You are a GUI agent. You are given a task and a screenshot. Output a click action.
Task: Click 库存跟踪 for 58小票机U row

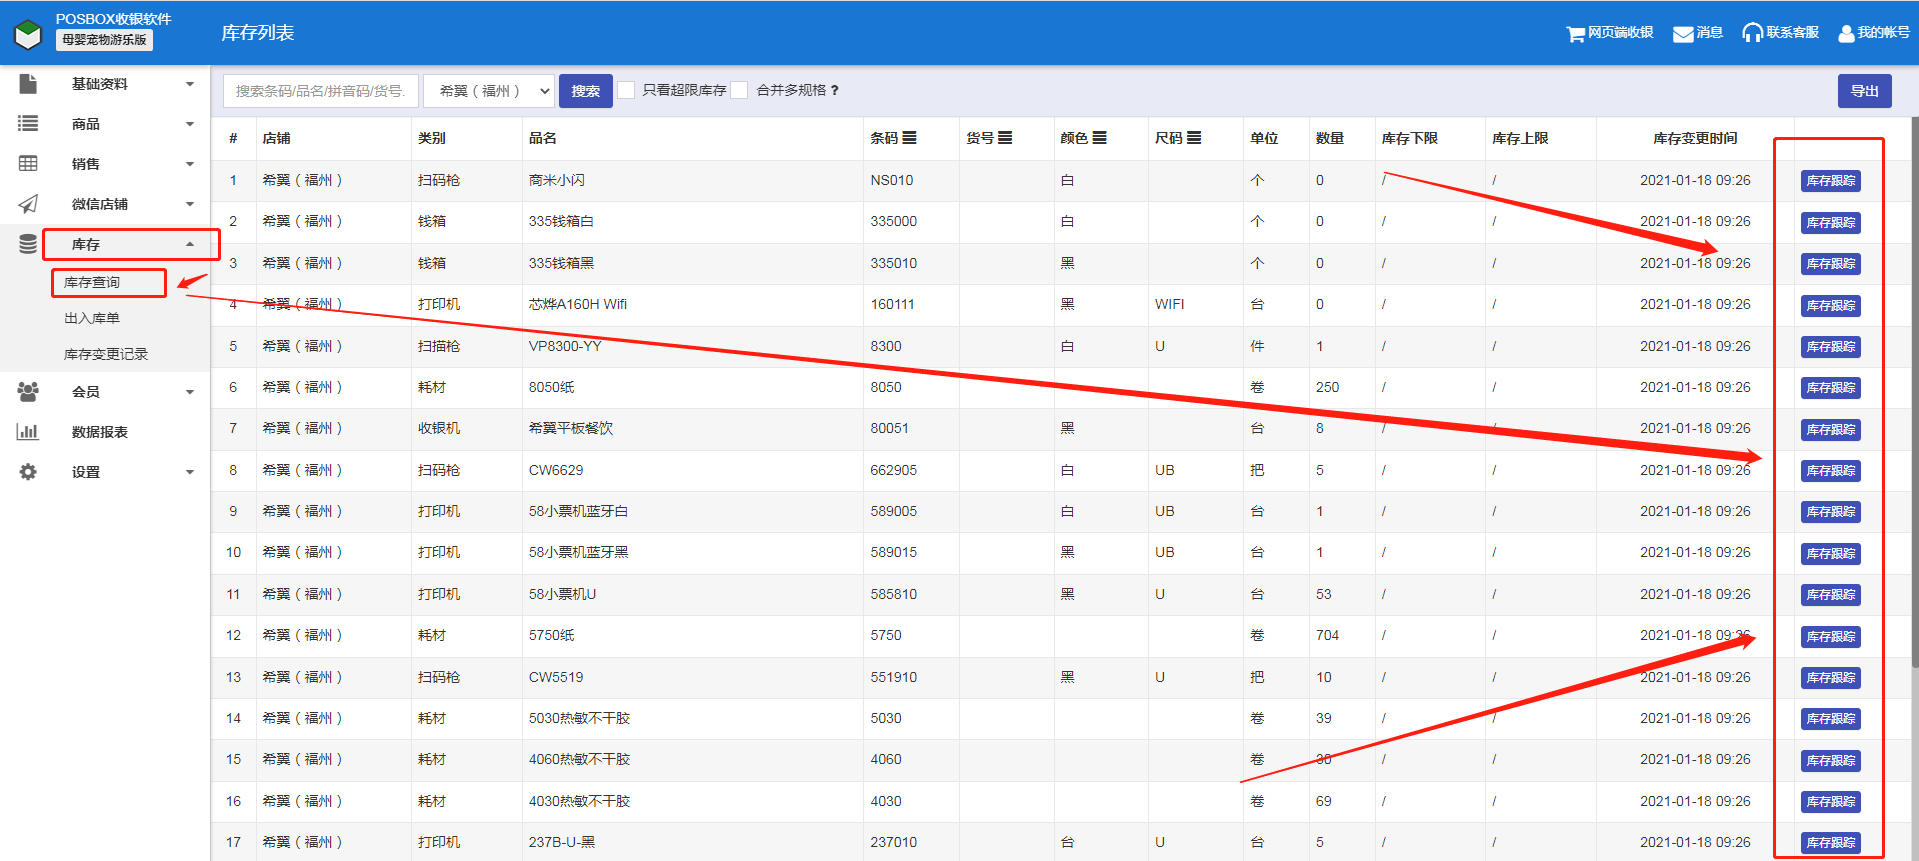(x=1831, y=595)
